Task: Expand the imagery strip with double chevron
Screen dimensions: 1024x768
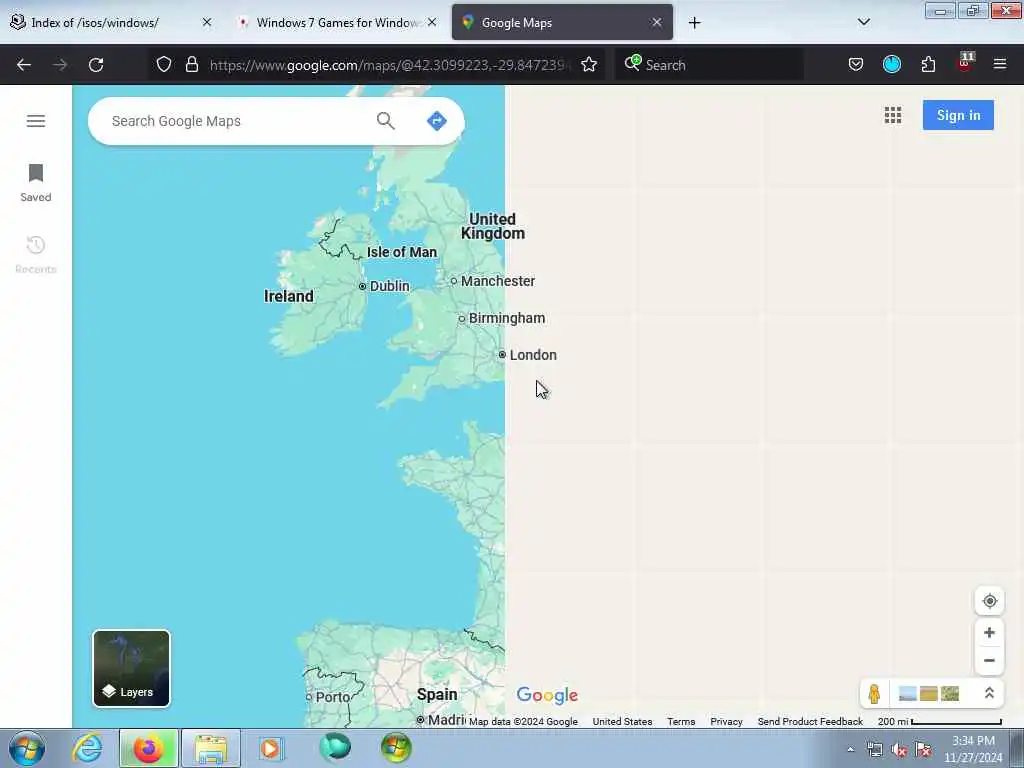Action: [989, 694]
